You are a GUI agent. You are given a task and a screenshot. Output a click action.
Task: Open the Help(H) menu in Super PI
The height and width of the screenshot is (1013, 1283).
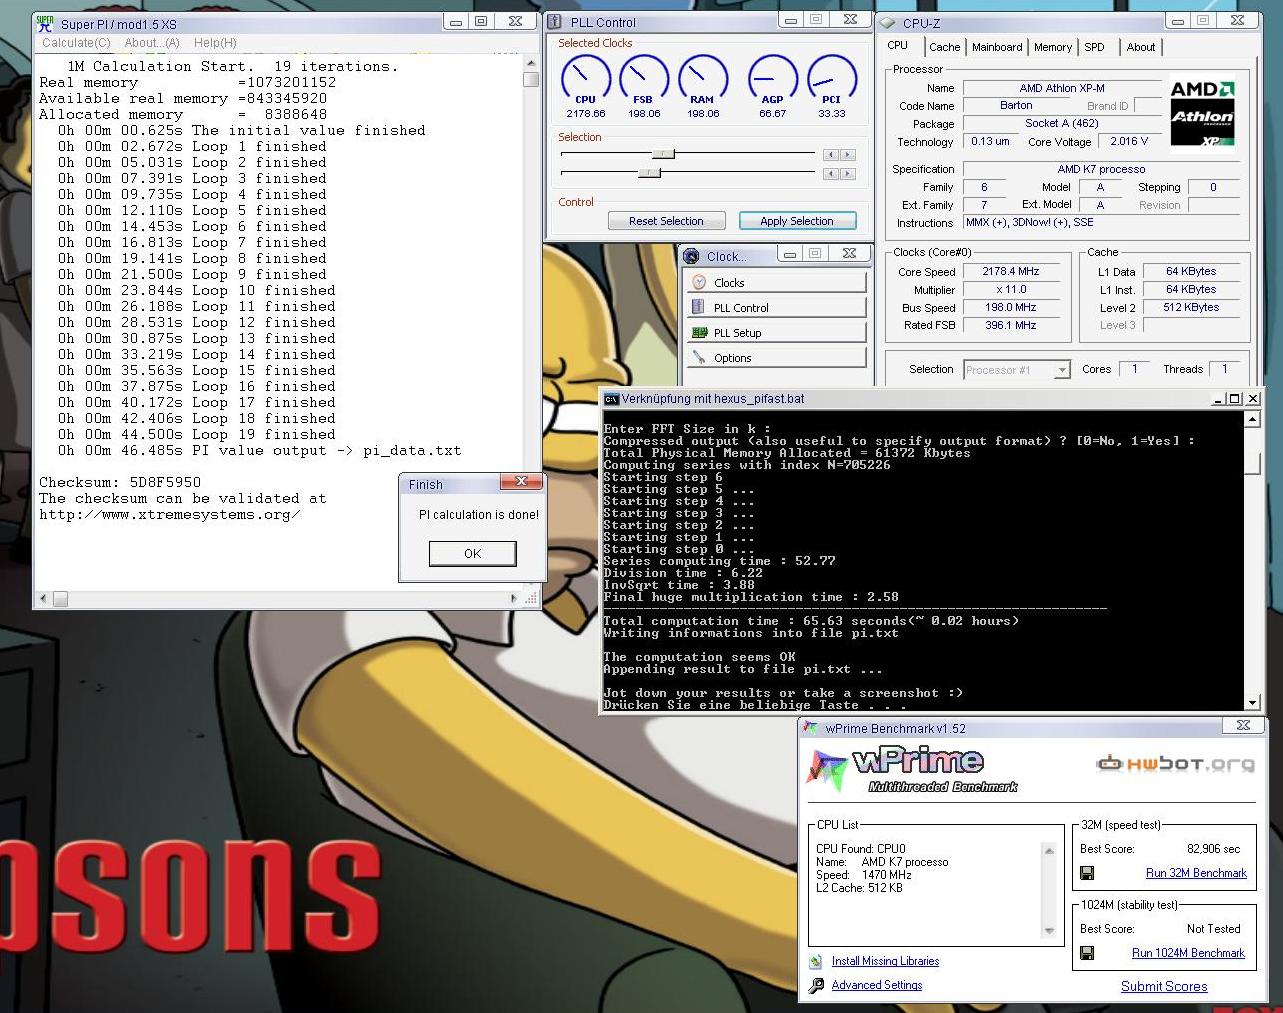215,43
